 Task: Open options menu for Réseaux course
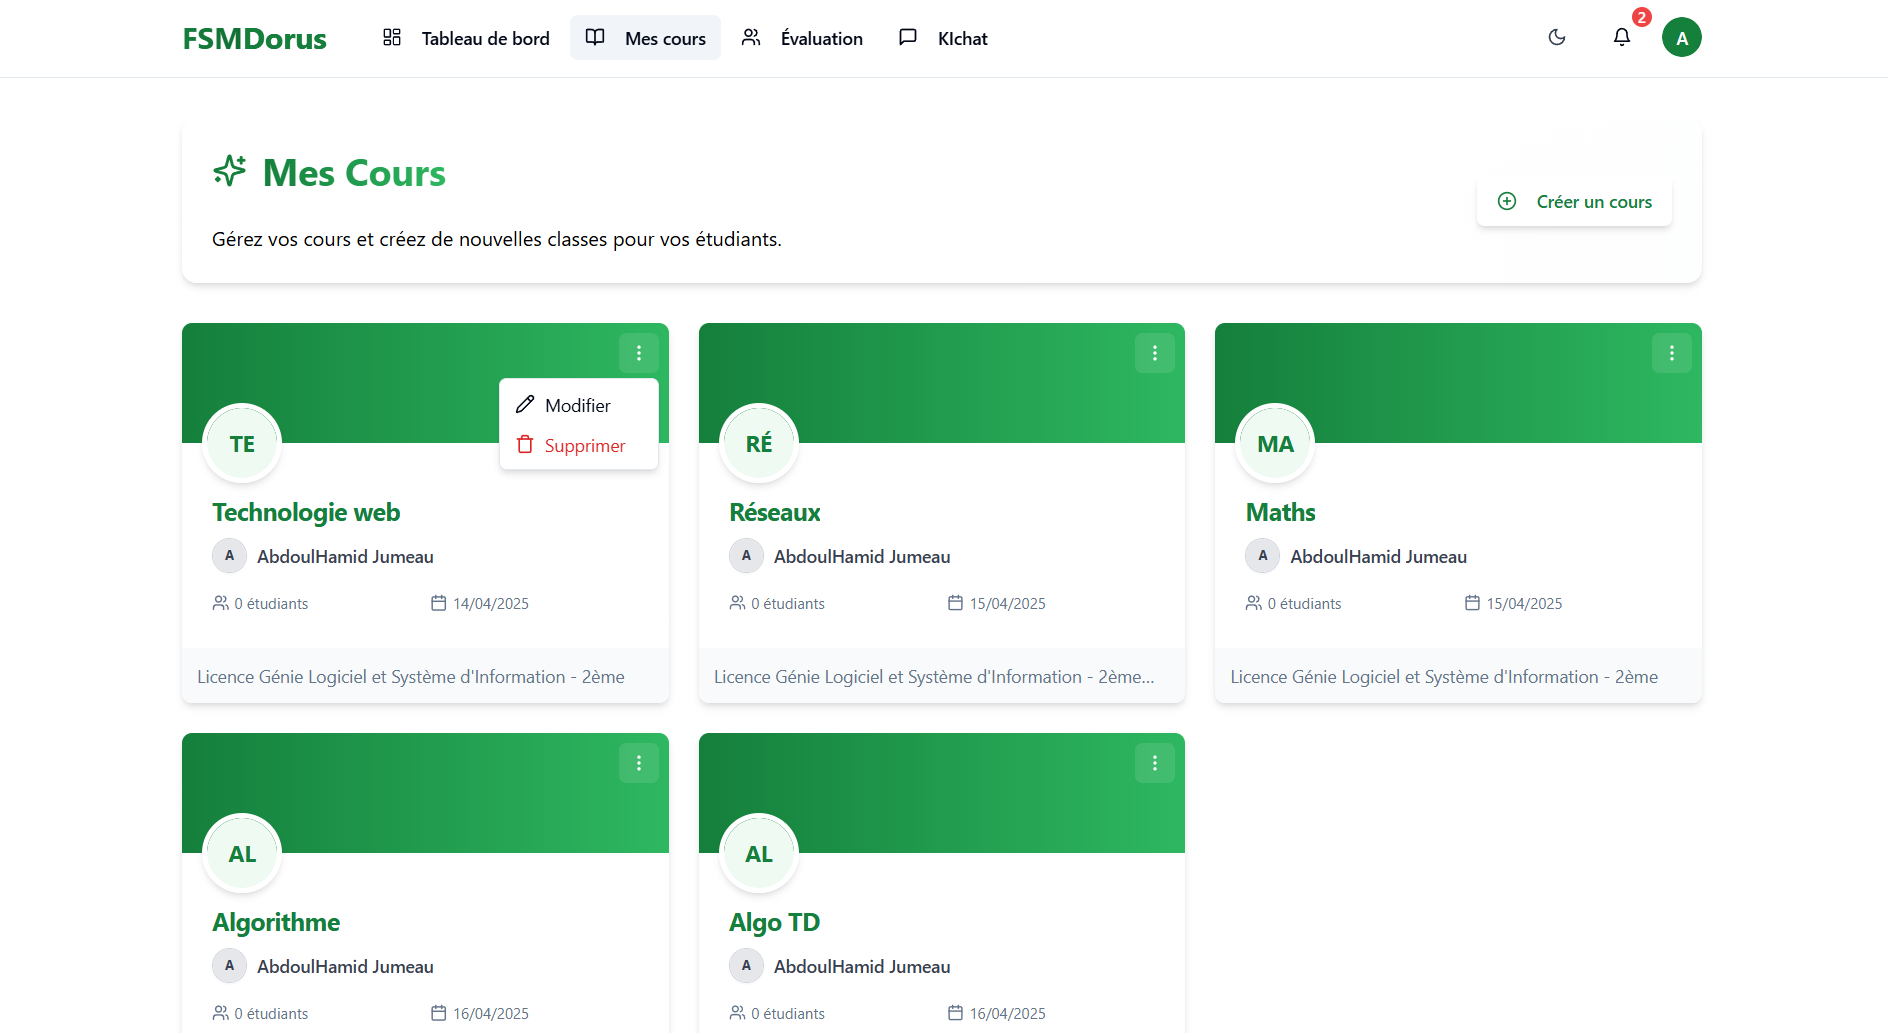click(x=1155, y=353)
